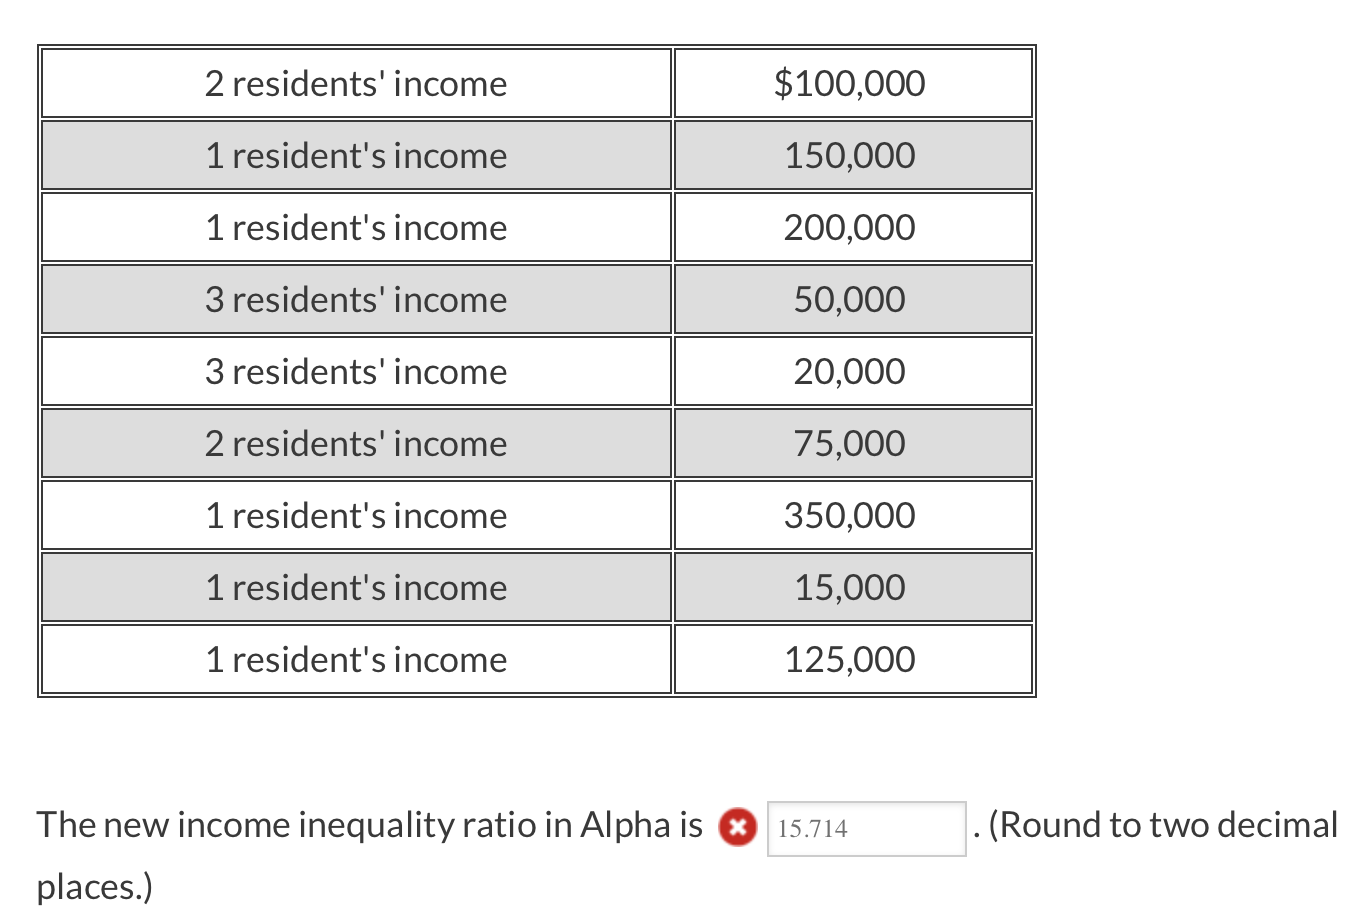This screenshot has height=912, width=1356.
Task: Select the '1 resident's income' label beside 350,000
Action: point(356,515)
